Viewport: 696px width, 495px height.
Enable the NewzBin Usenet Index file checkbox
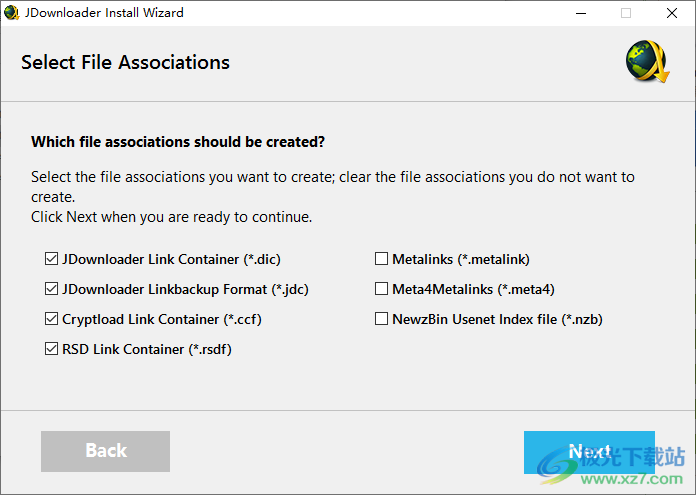381,319
